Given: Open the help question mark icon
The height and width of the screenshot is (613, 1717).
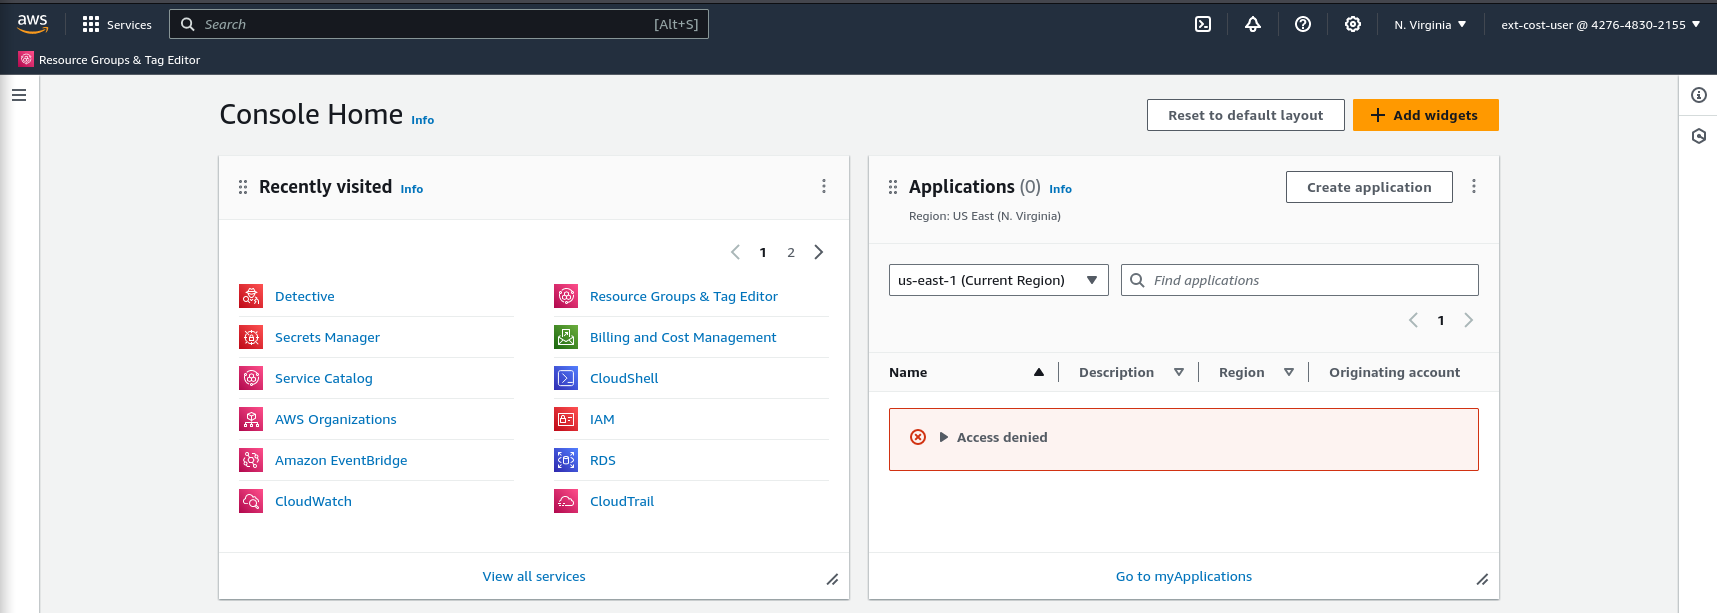Looking at the screenshot, I should [1303, 24].
